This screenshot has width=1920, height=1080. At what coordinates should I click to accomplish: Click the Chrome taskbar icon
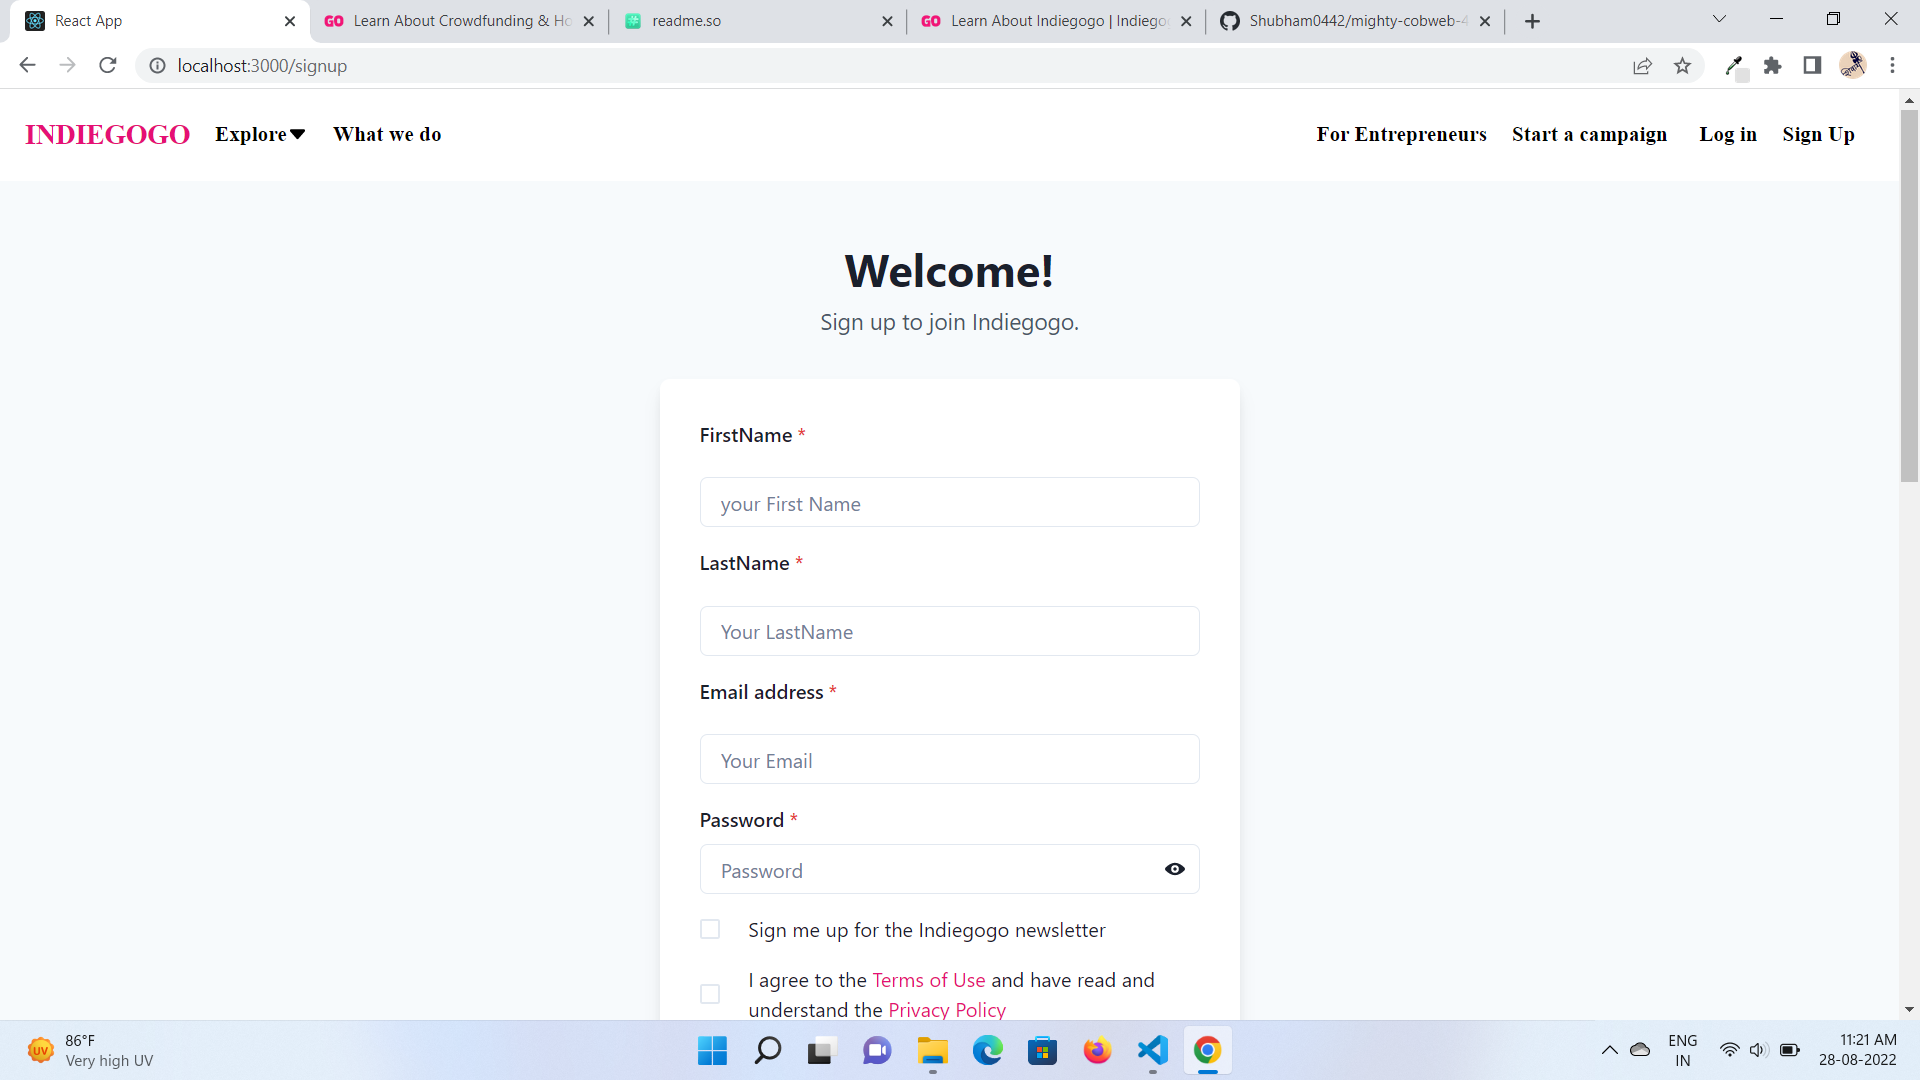click(1207, 1051)
